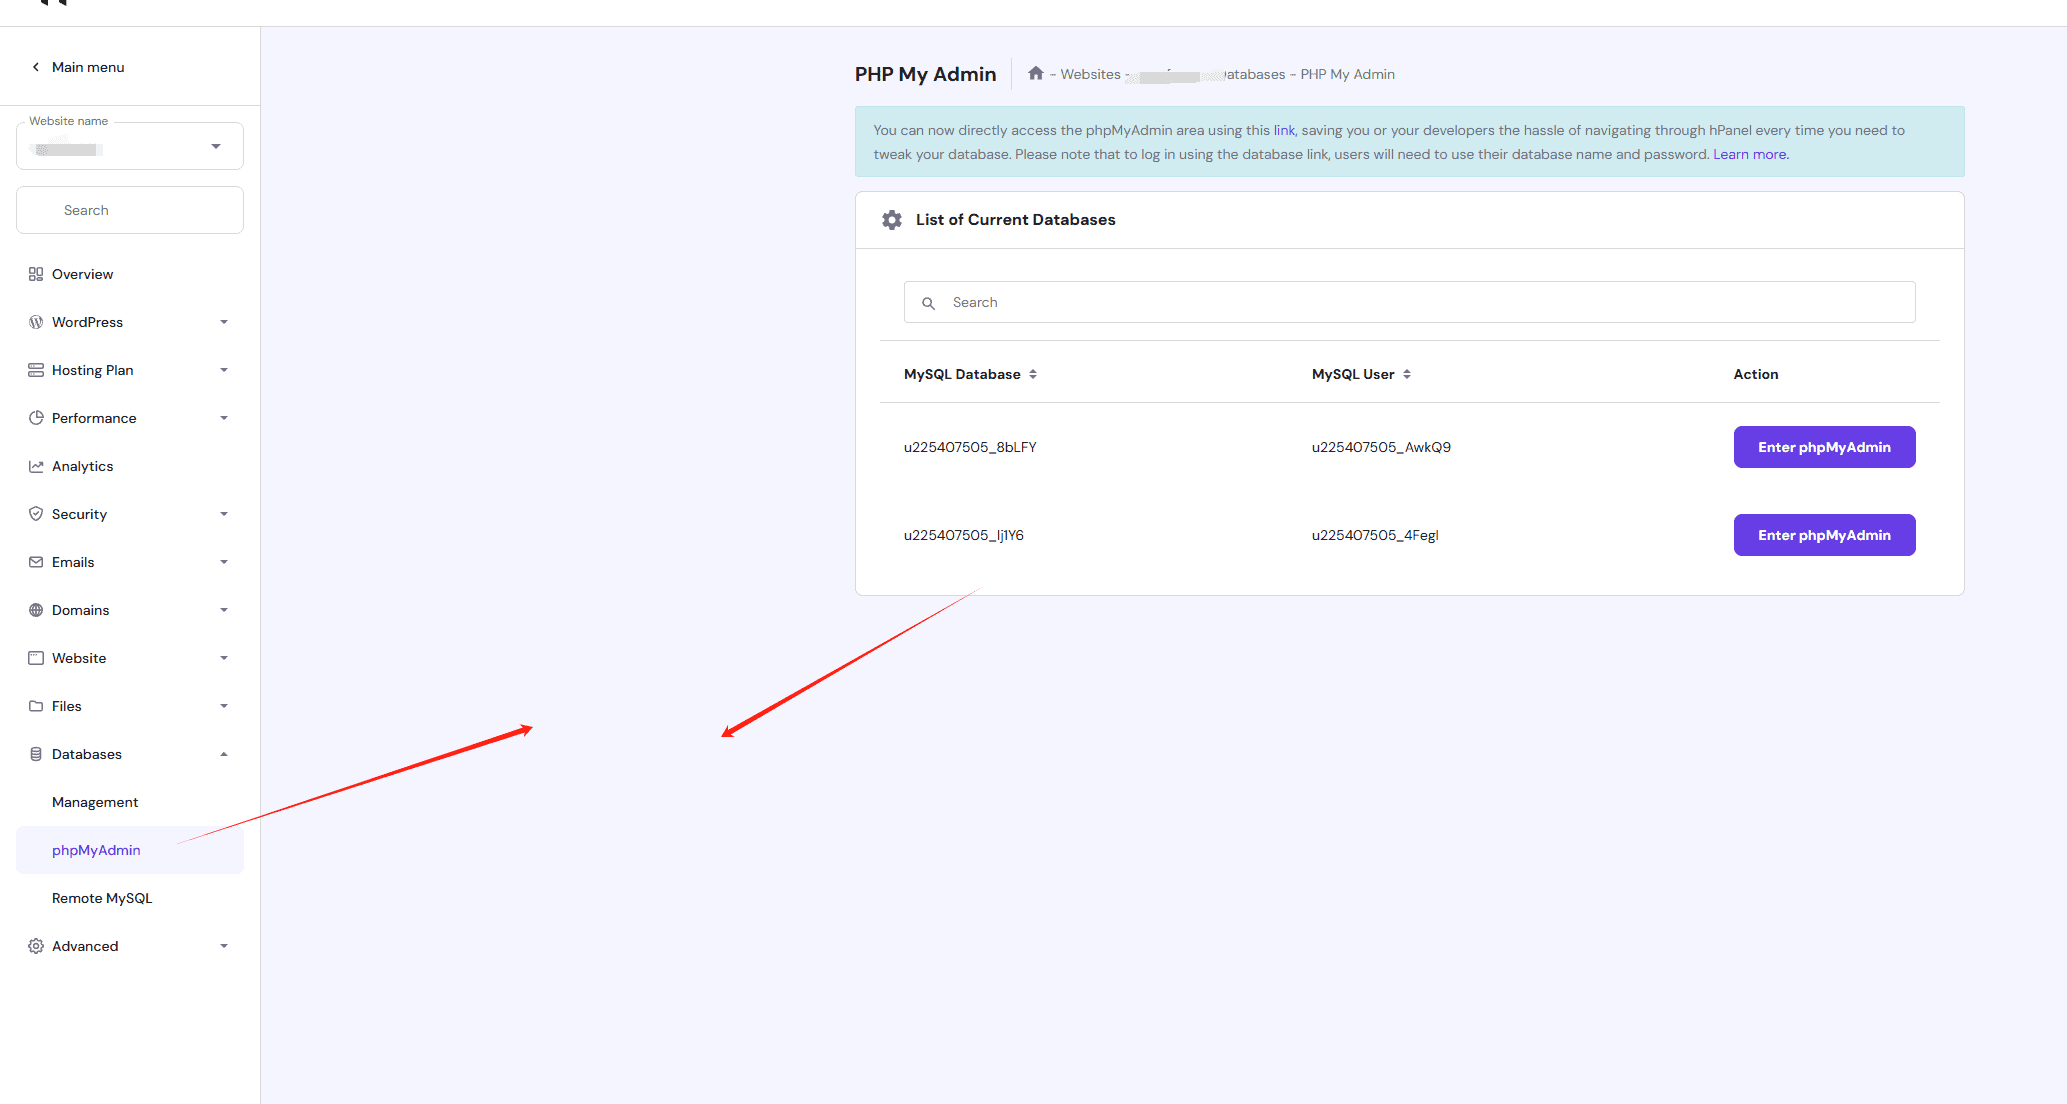The height and width of the screenshot is (1104, 2067).
Task: Click the Databases cylinder icon
Action: (36, 754)
